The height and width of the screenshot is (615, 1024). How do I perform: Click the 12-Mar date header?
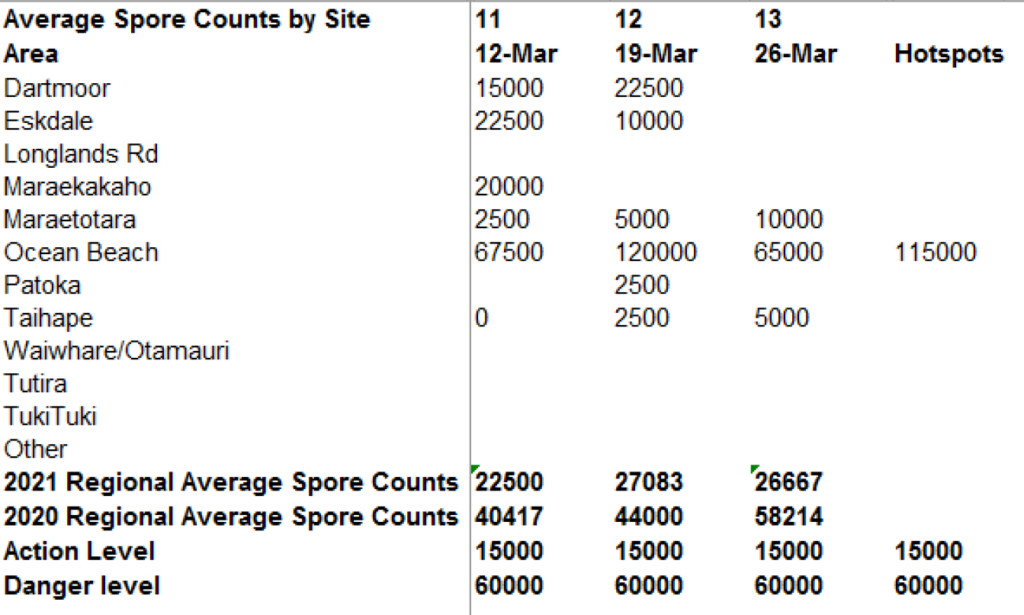pyautogui.click(x=516, y=54)
